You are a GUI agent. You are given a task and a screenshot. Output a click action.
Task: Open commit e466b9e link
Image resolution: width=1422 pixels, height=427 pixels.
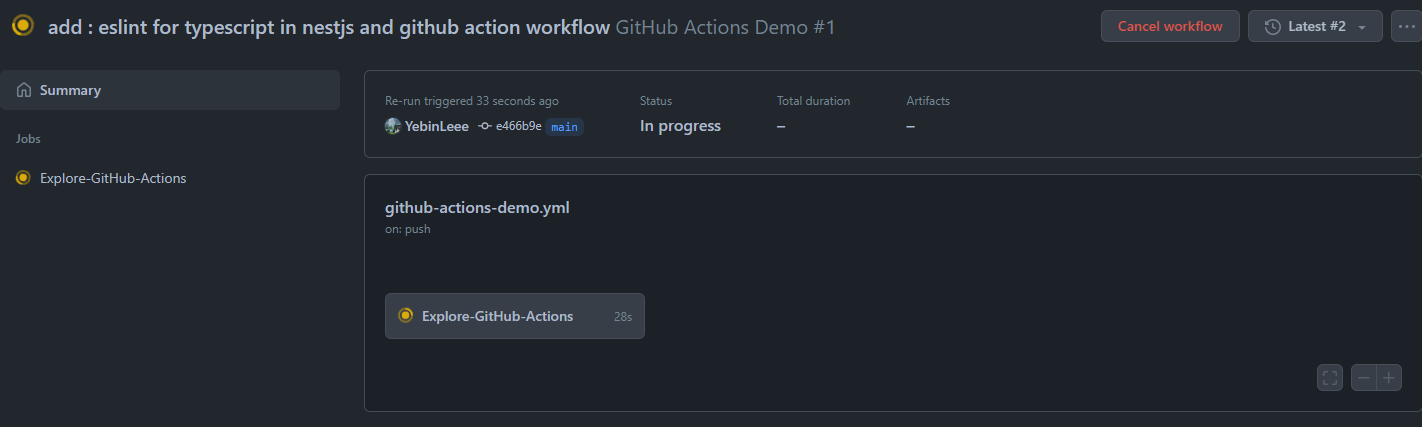click(x=518, y=126)
